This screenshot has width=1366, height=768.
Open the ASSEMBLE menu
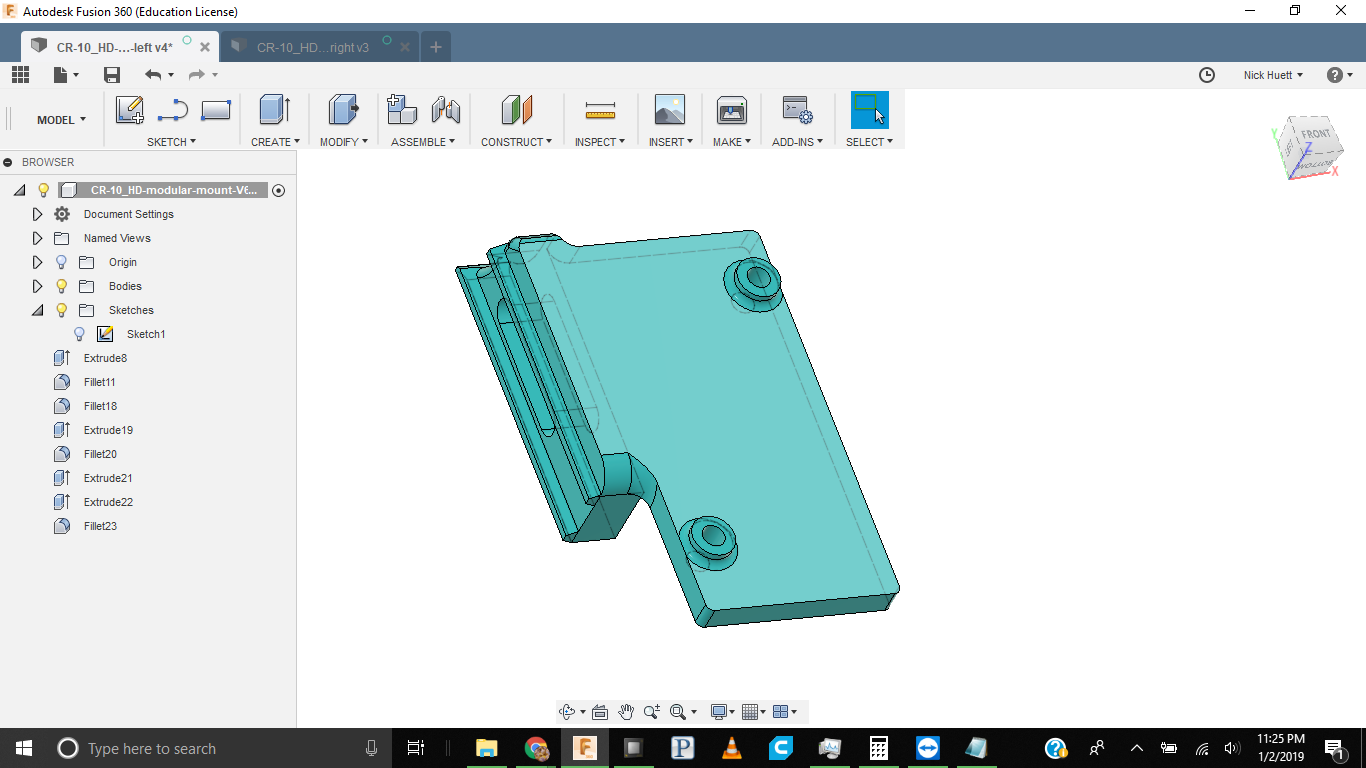pos(423,142)
